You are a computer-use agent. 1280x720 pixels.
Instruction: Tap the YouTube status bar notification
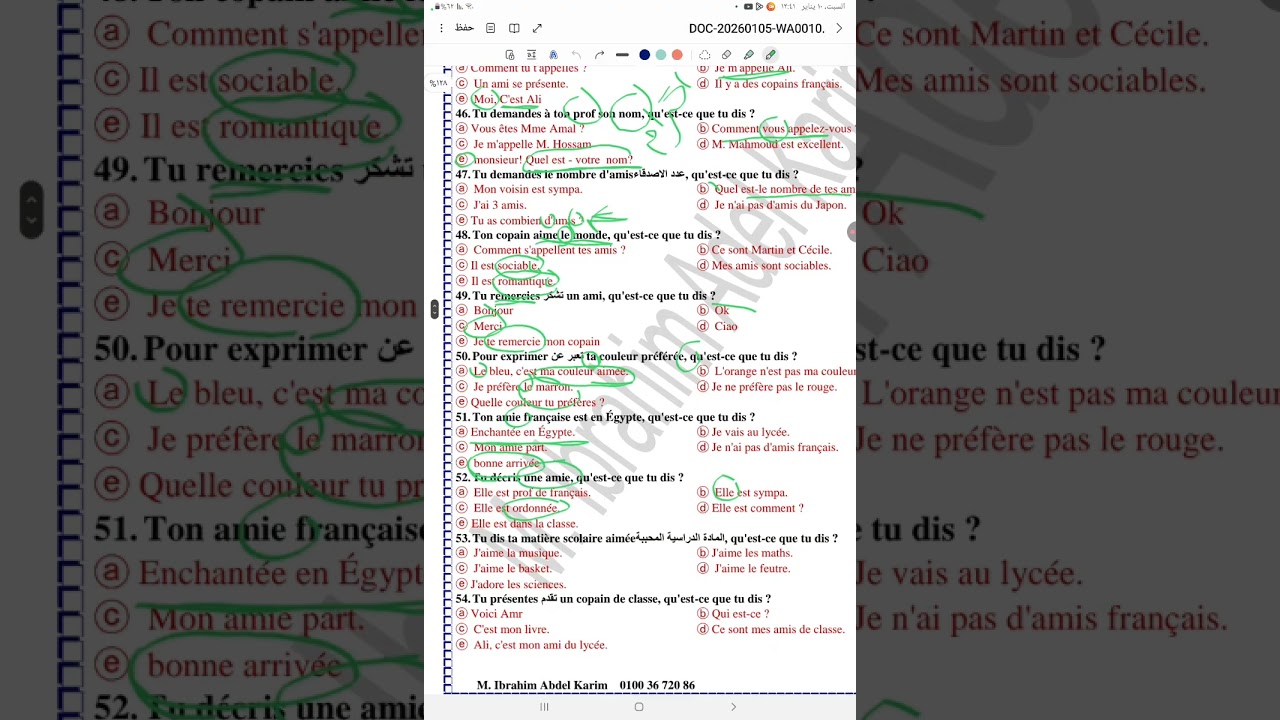[x=748, y=7]
